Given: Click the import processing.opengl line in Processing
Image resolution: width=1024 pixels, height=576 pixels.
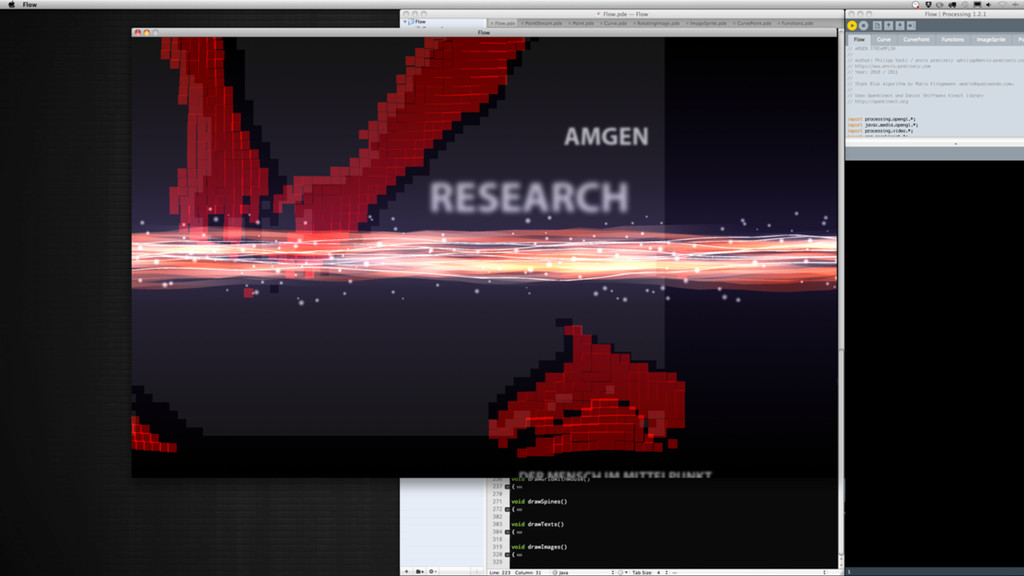Looking at the screenshot, I should point(882,120).
